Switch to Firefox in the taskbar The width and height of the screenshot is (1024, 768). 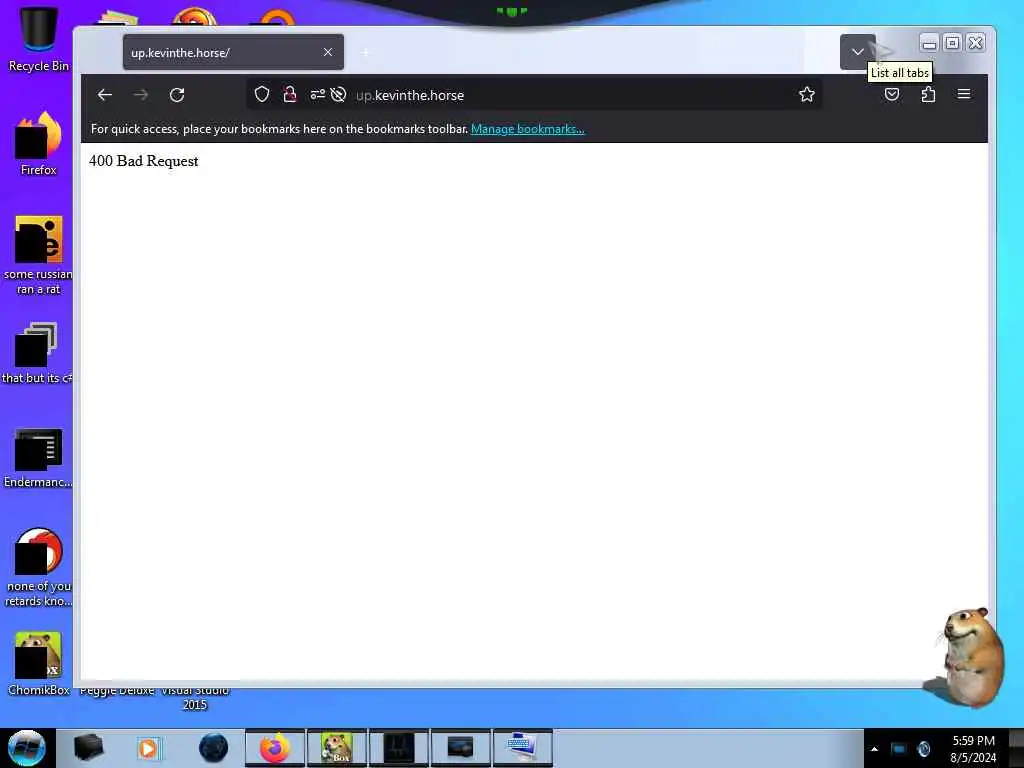click(x=275, y=748)
